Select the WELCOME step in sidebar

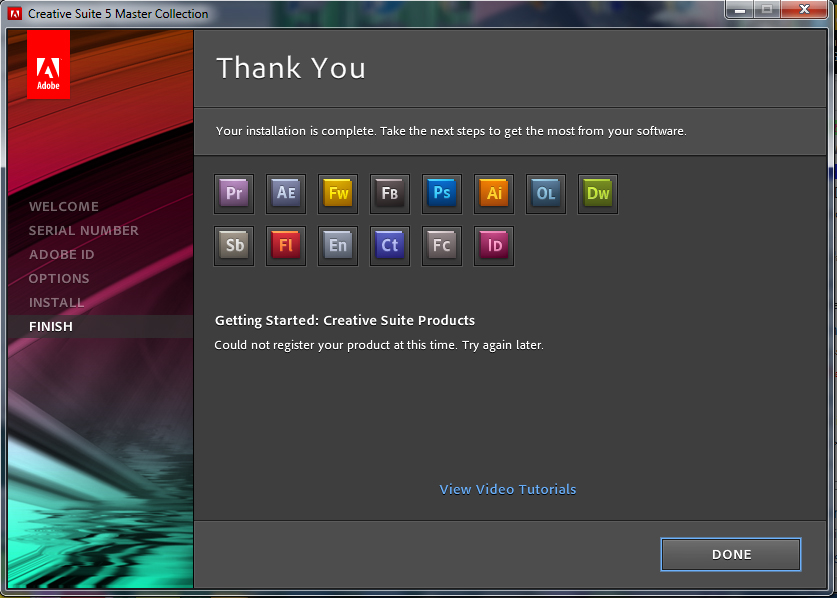pyautogui.click(x=64, y=207)
